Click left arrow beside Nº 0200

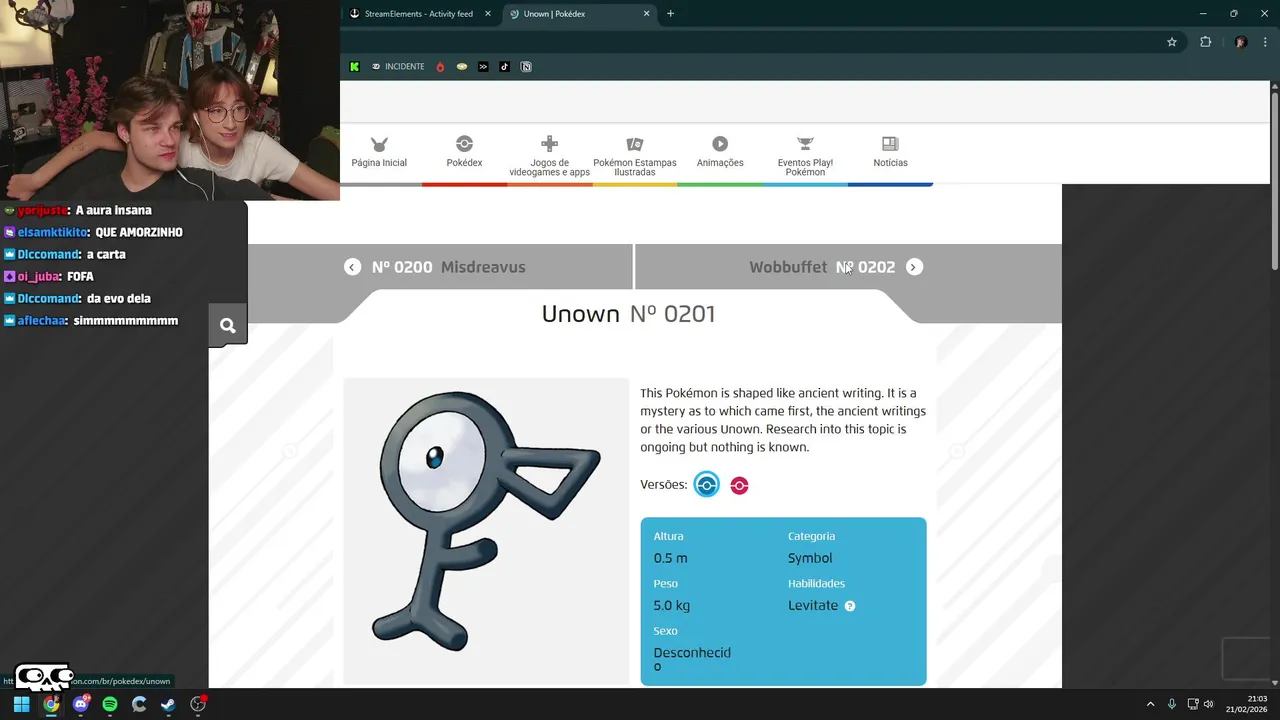(x=352, y=267)
